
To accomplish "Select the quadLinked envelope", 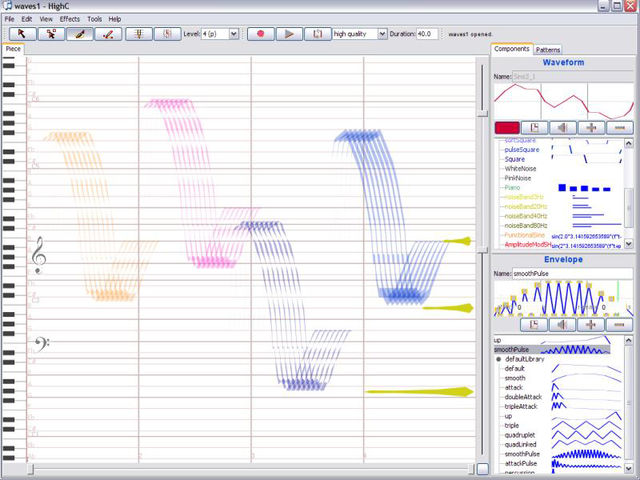I will coord(520,444).
